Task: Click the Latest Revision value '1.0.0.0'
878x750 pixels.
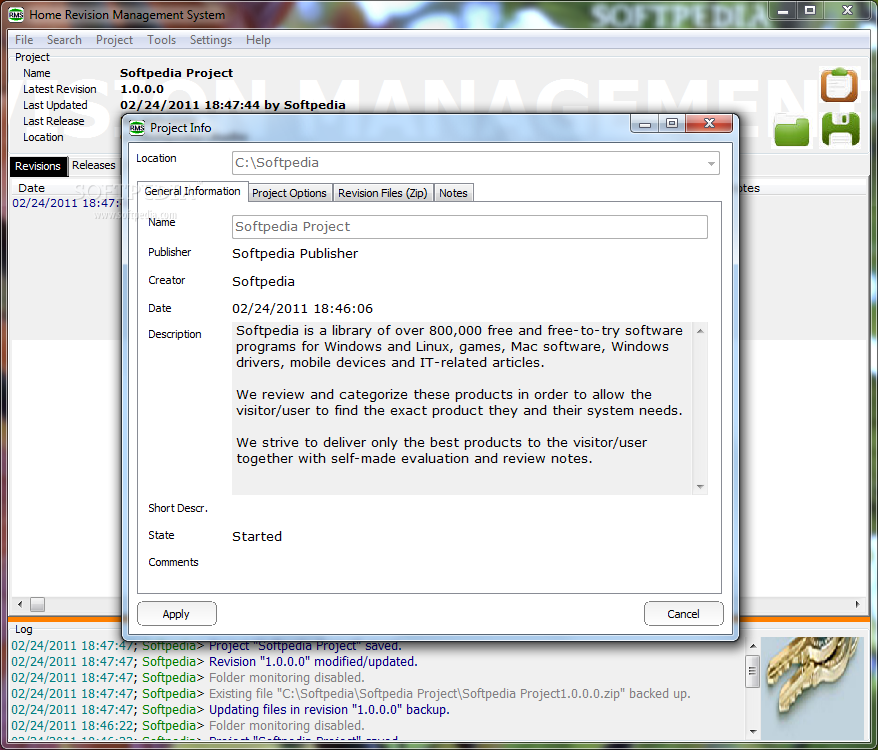Action: click(142, 89)
